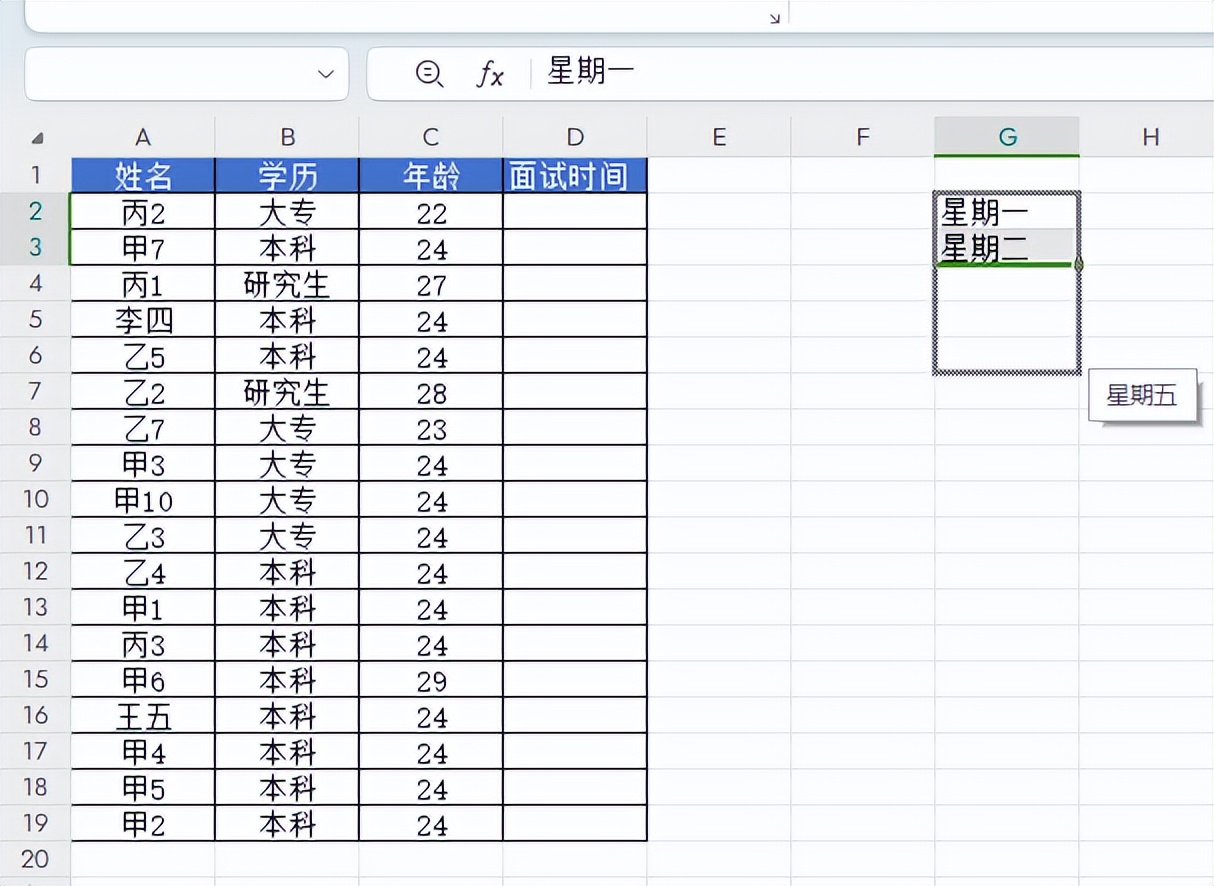Screen dimensions: 1214x886
Task: Select the name cell 乙3
Action: (143, 536)
